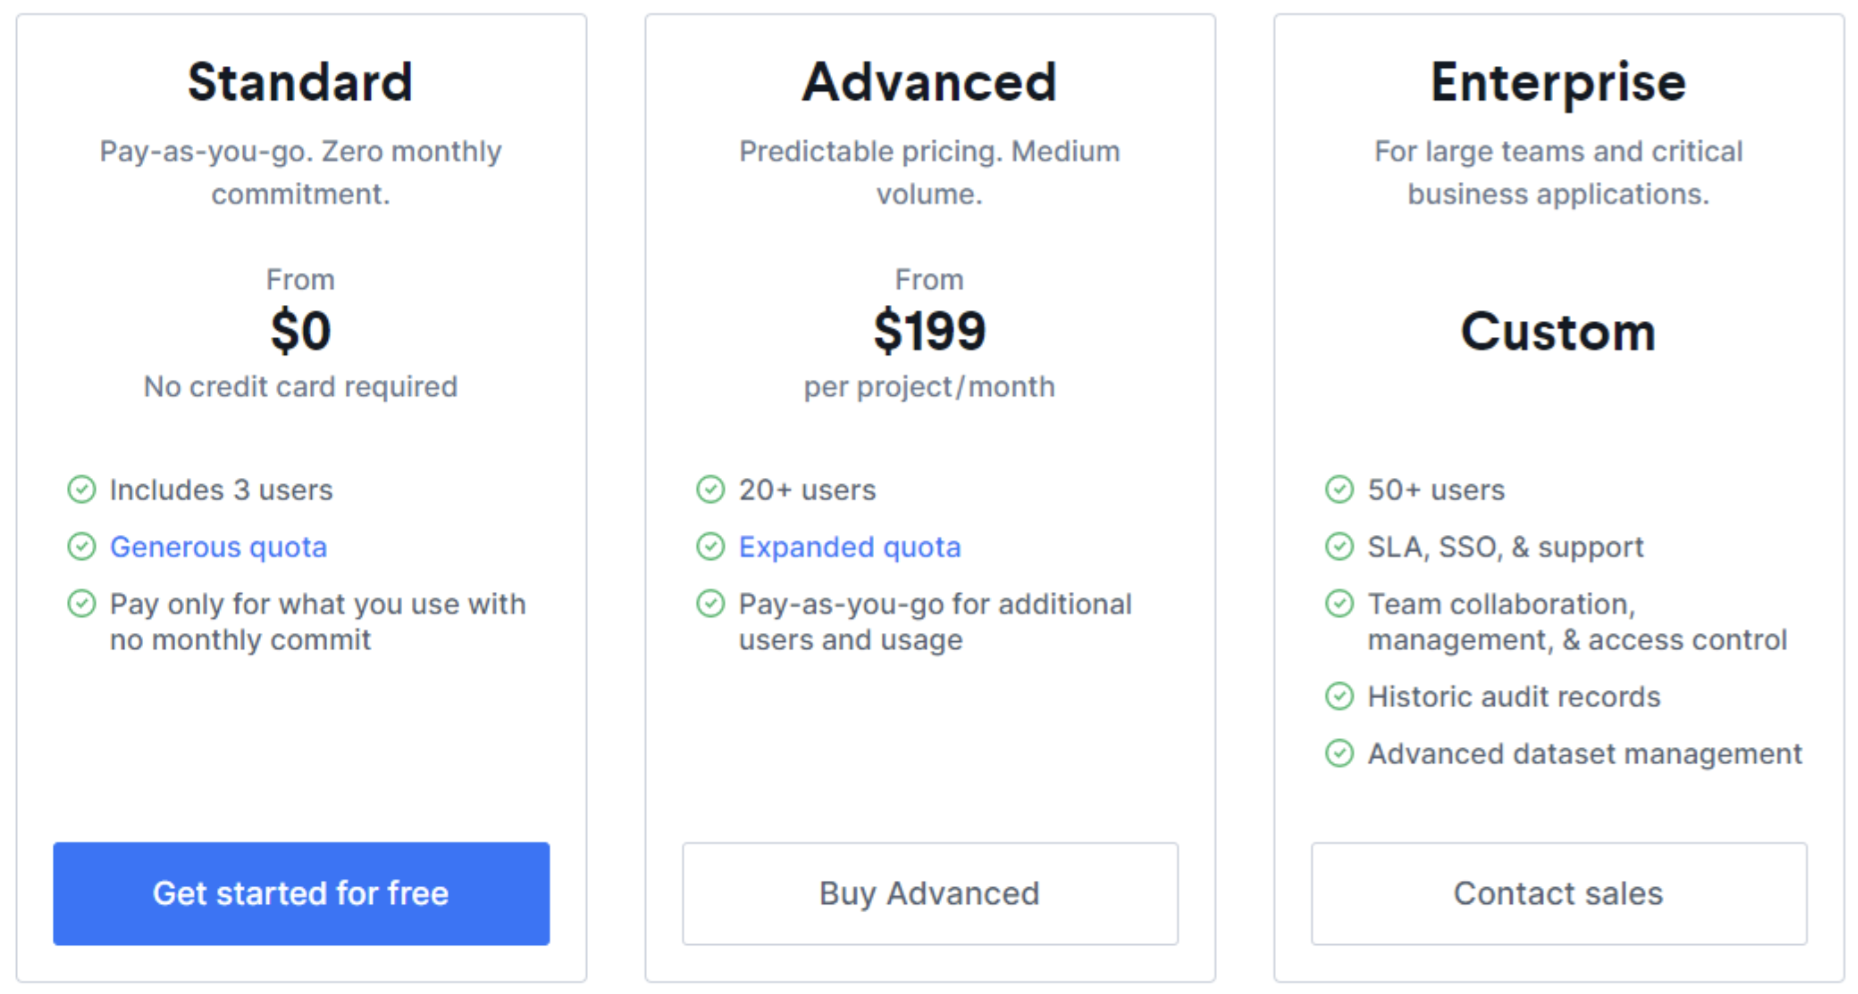Click checkmark beside Pay-as-you-go for additional users

pyautogui.click(x=710, y=604)
